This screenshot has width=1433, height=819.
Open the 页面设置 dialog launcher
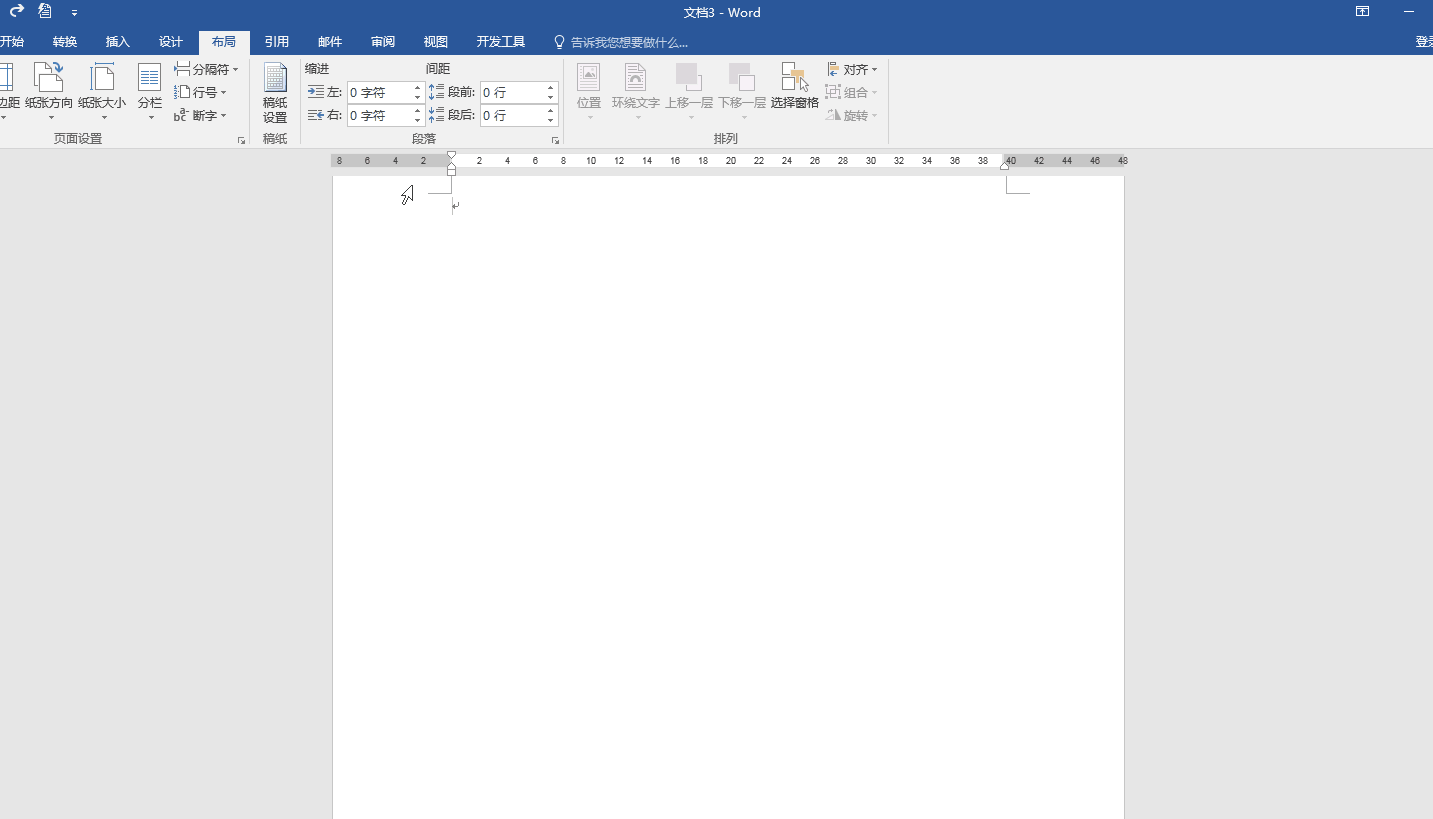point(241,141)
